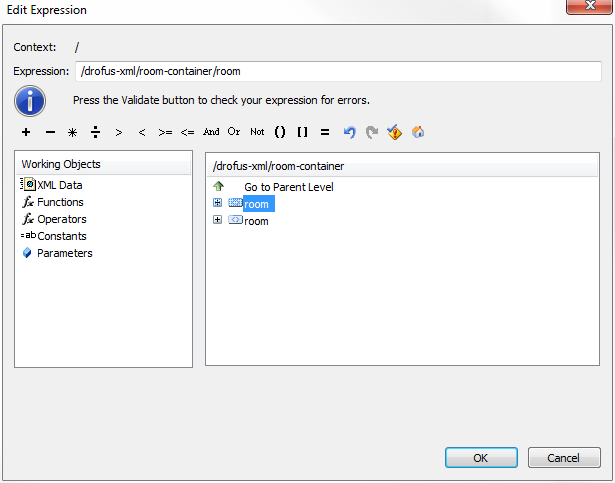Insert the division operator
This screenshot has height=483, width=615.
click(96, 132)
